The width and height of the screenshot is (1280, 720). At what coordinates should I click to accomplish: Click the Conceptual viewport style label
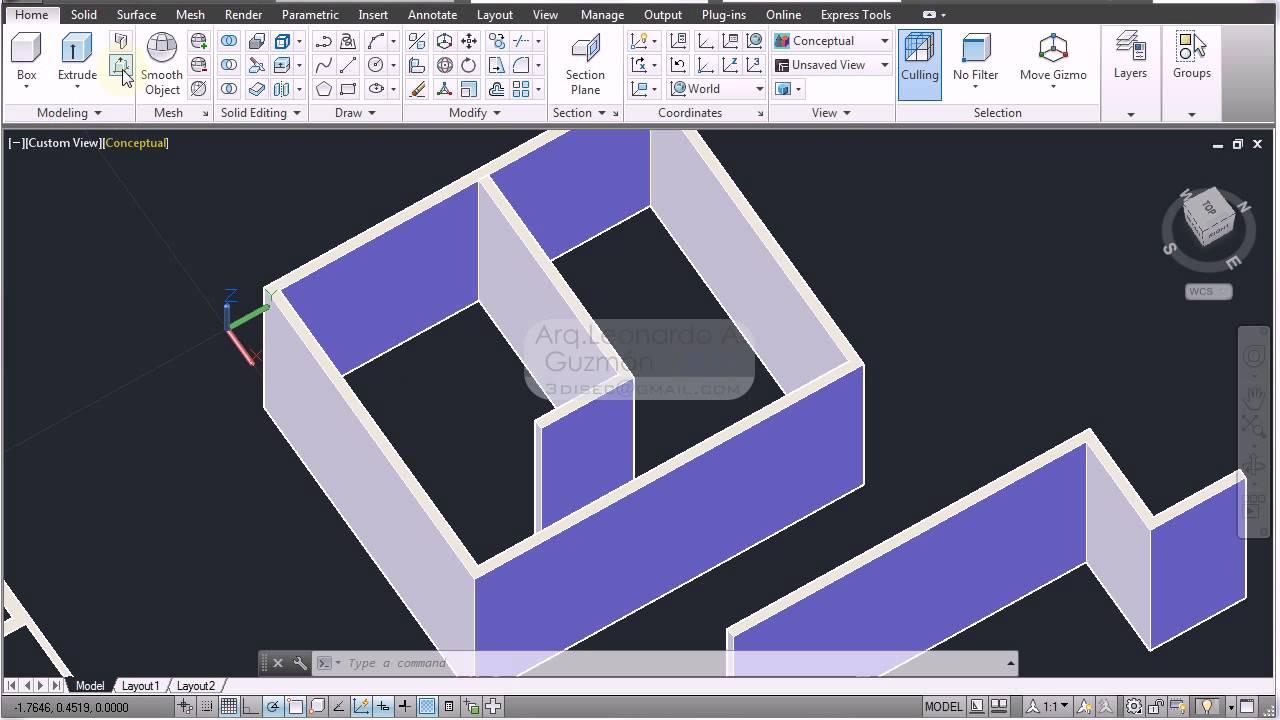coord(136,143)
